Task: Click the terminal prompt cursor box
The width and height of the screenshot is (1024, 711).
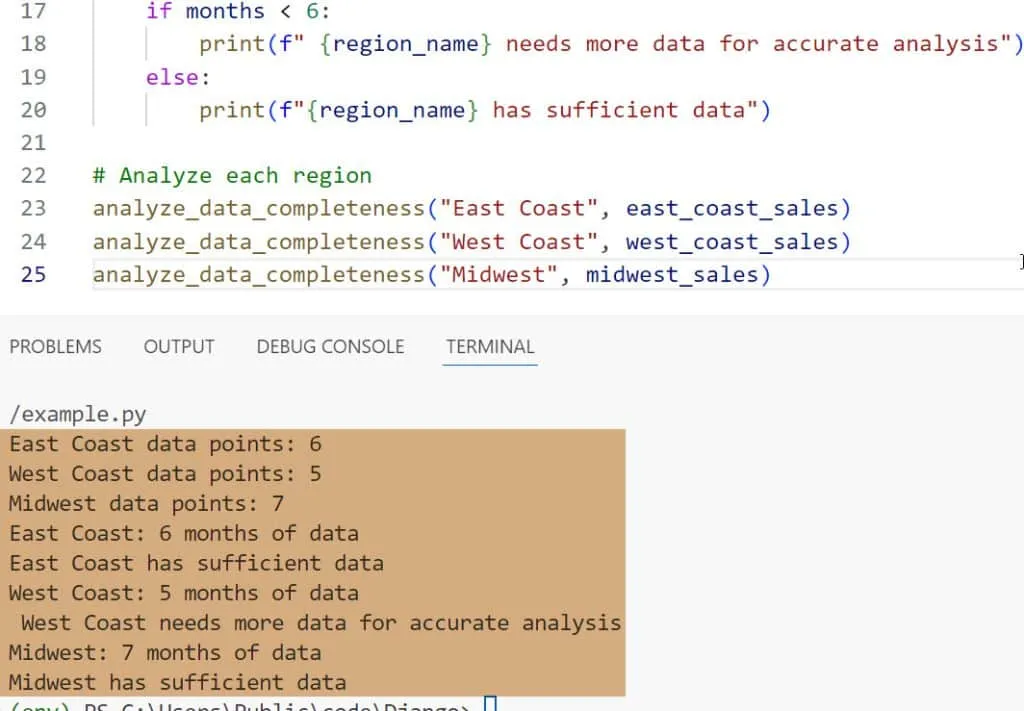Action: (x=489, y=705)
